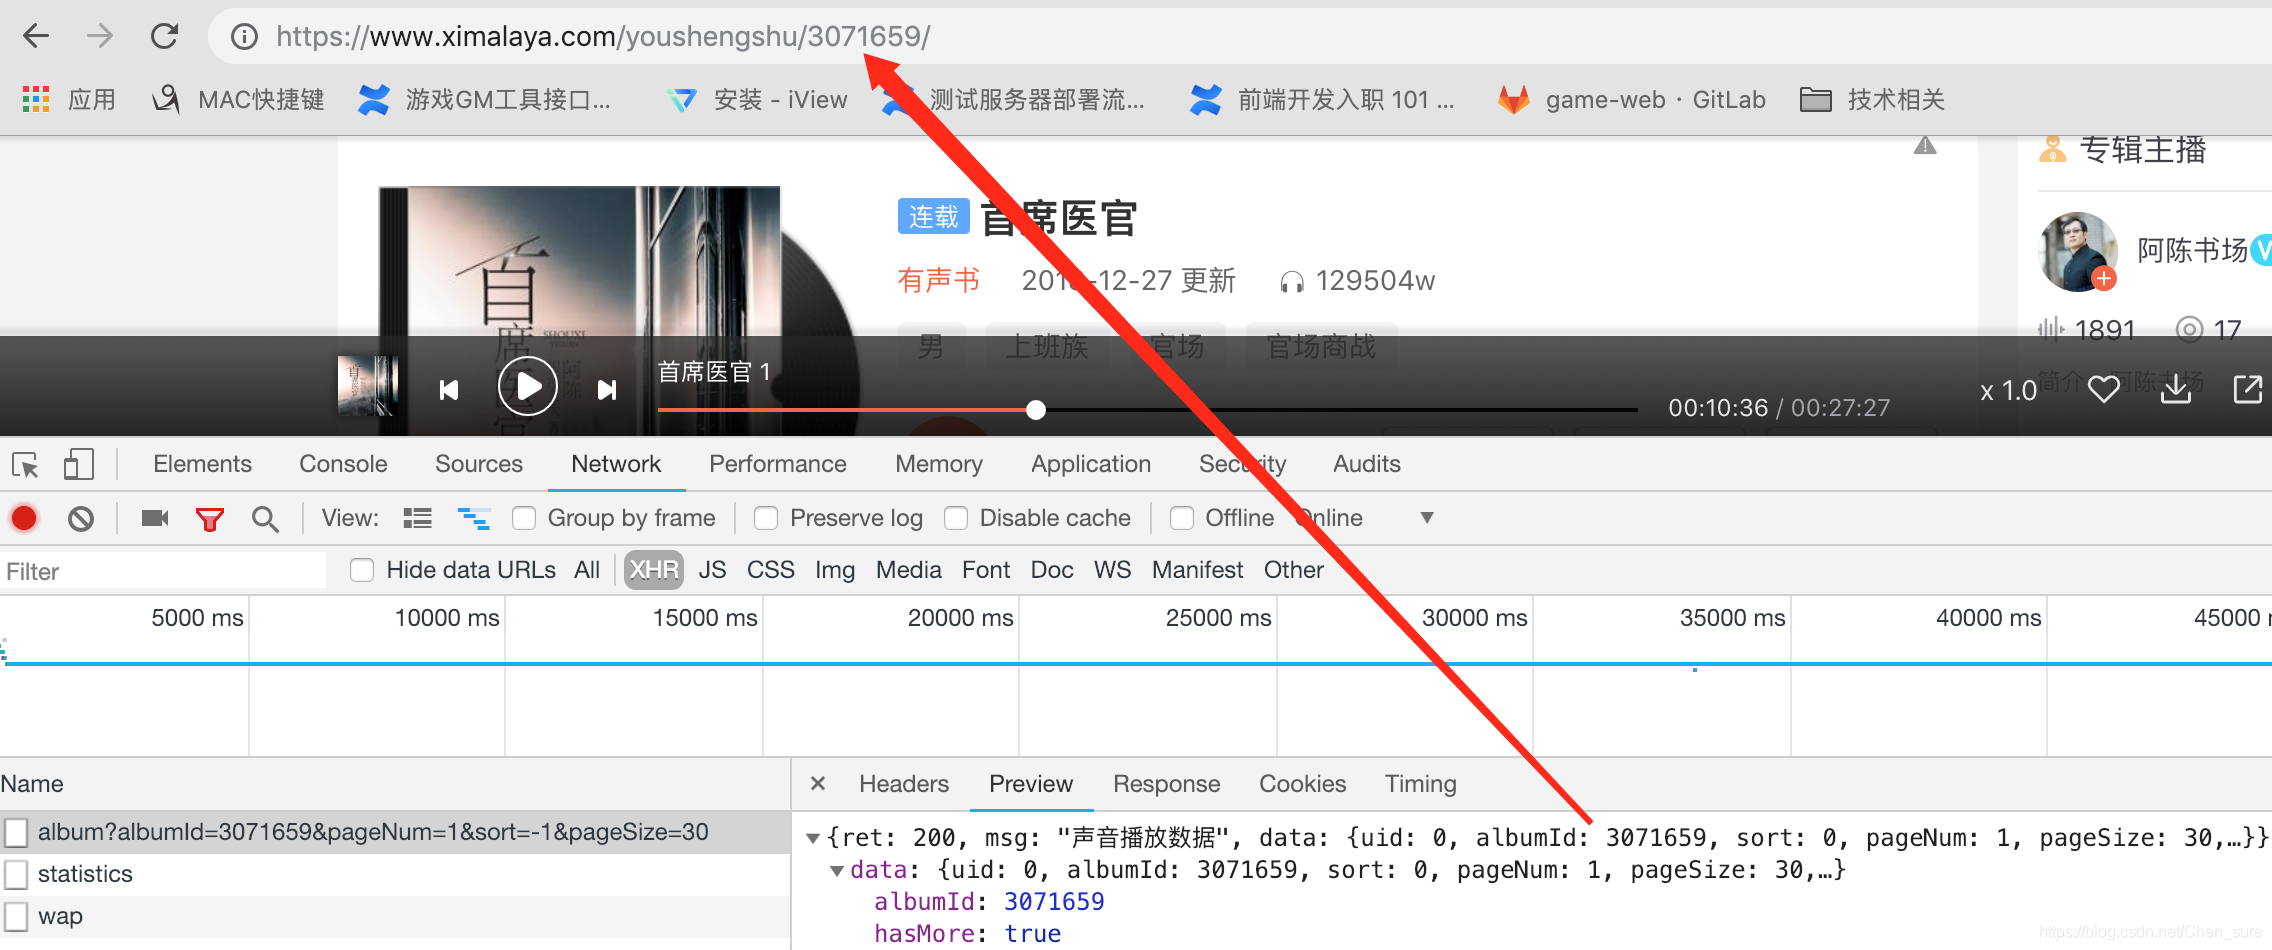Go forward with the browser forward arrow
Viewport: 2272px width, 950px height.
point(100,37)
